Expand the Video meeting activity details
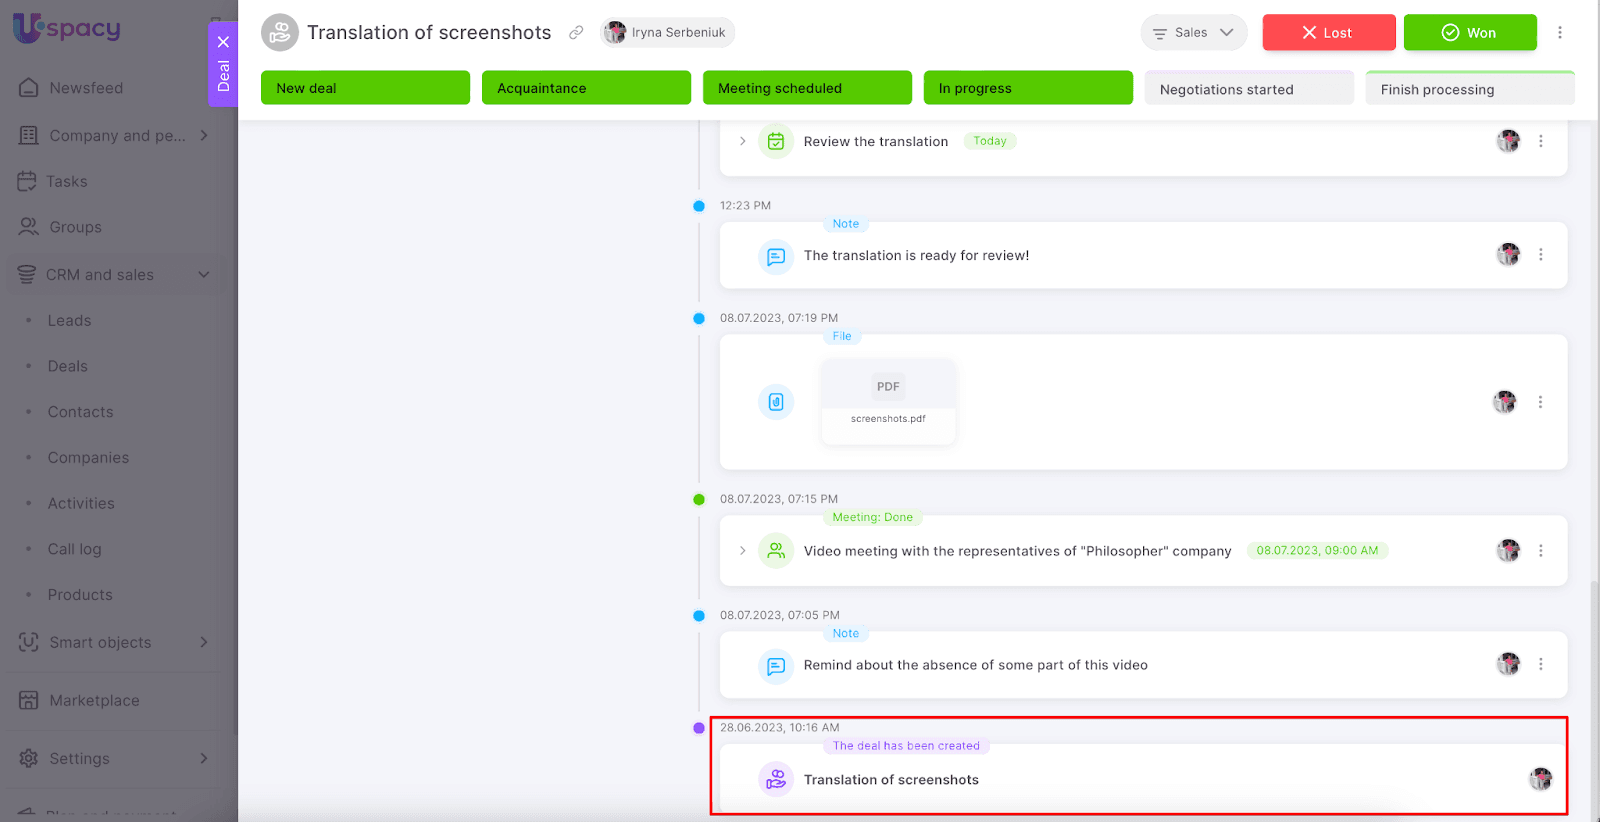1600x822 pixels. tap(742, 551)
